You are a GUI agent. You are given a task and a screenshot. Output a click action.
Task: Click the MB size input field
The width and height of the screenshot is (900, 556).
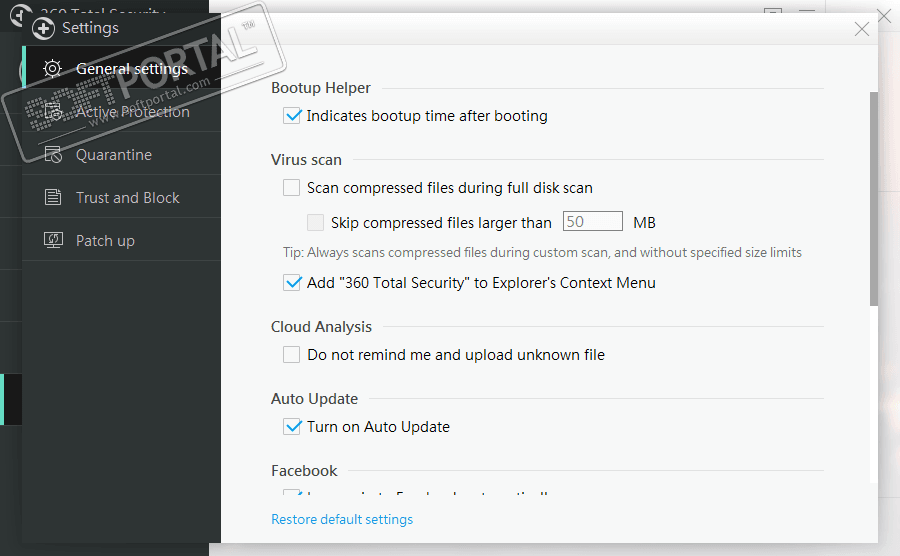[x=592, y=222]
